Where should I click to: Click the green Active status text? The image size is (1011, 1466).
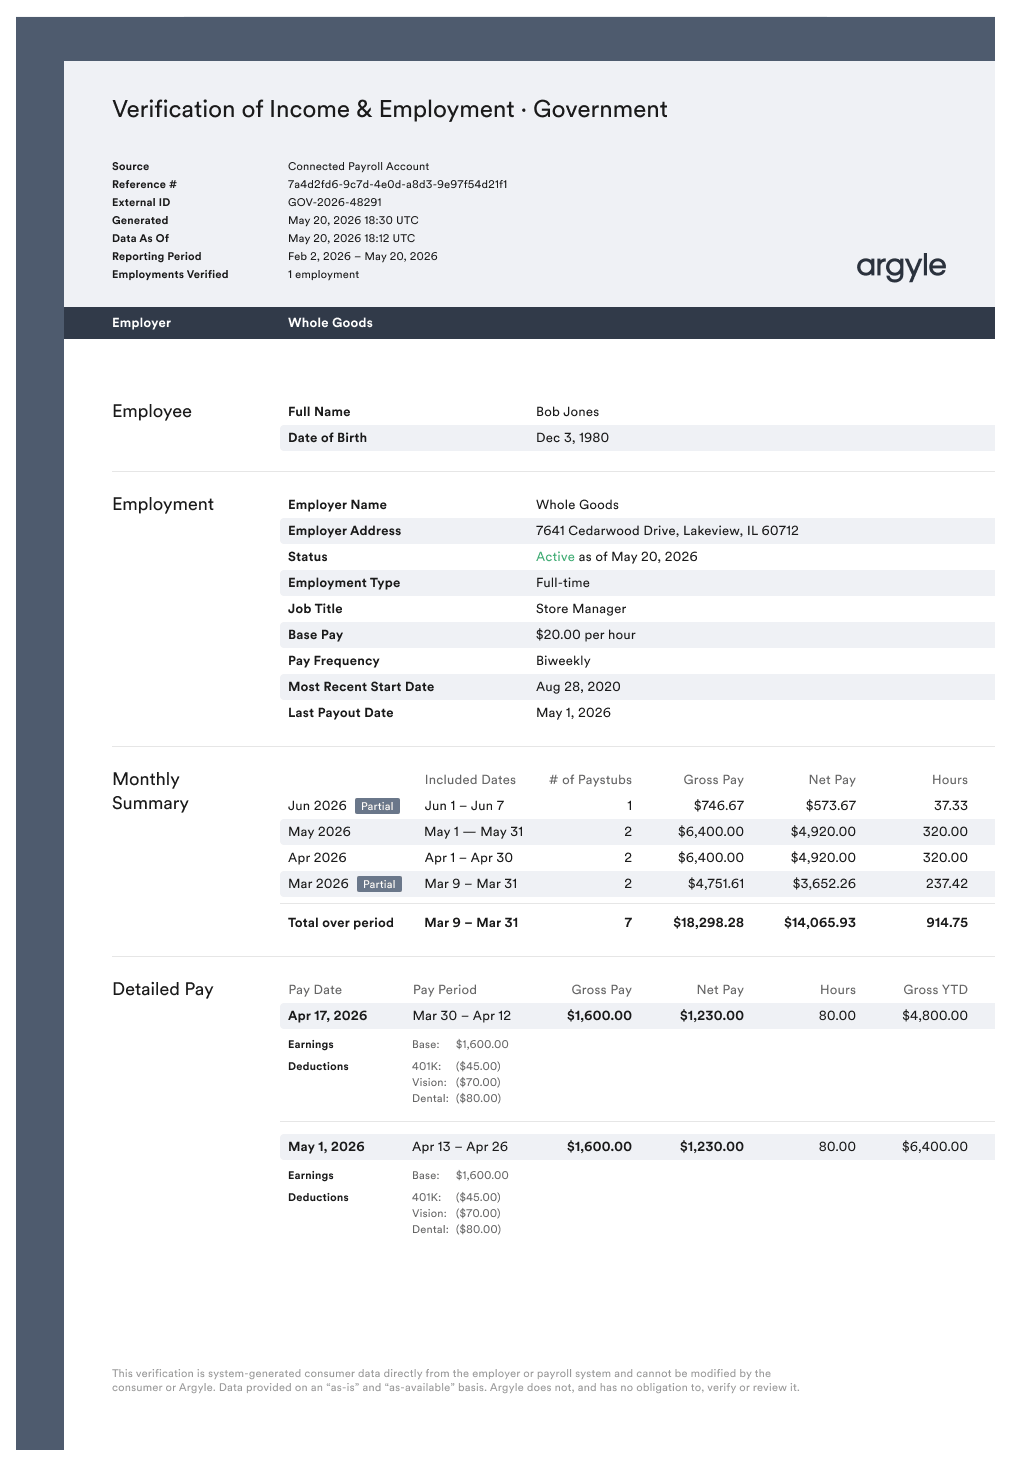pos(555,557)
